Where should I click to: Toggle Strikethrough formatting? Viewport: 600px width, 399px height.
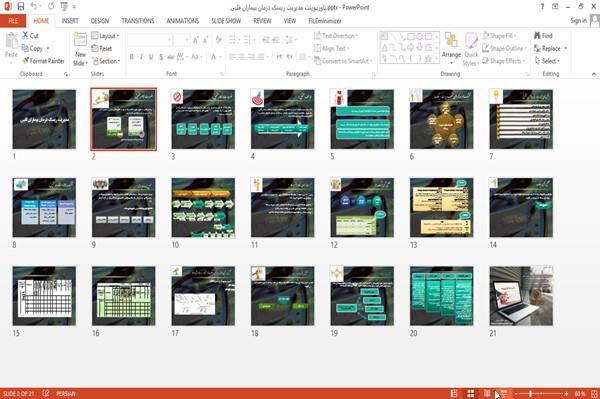[171, 57]
